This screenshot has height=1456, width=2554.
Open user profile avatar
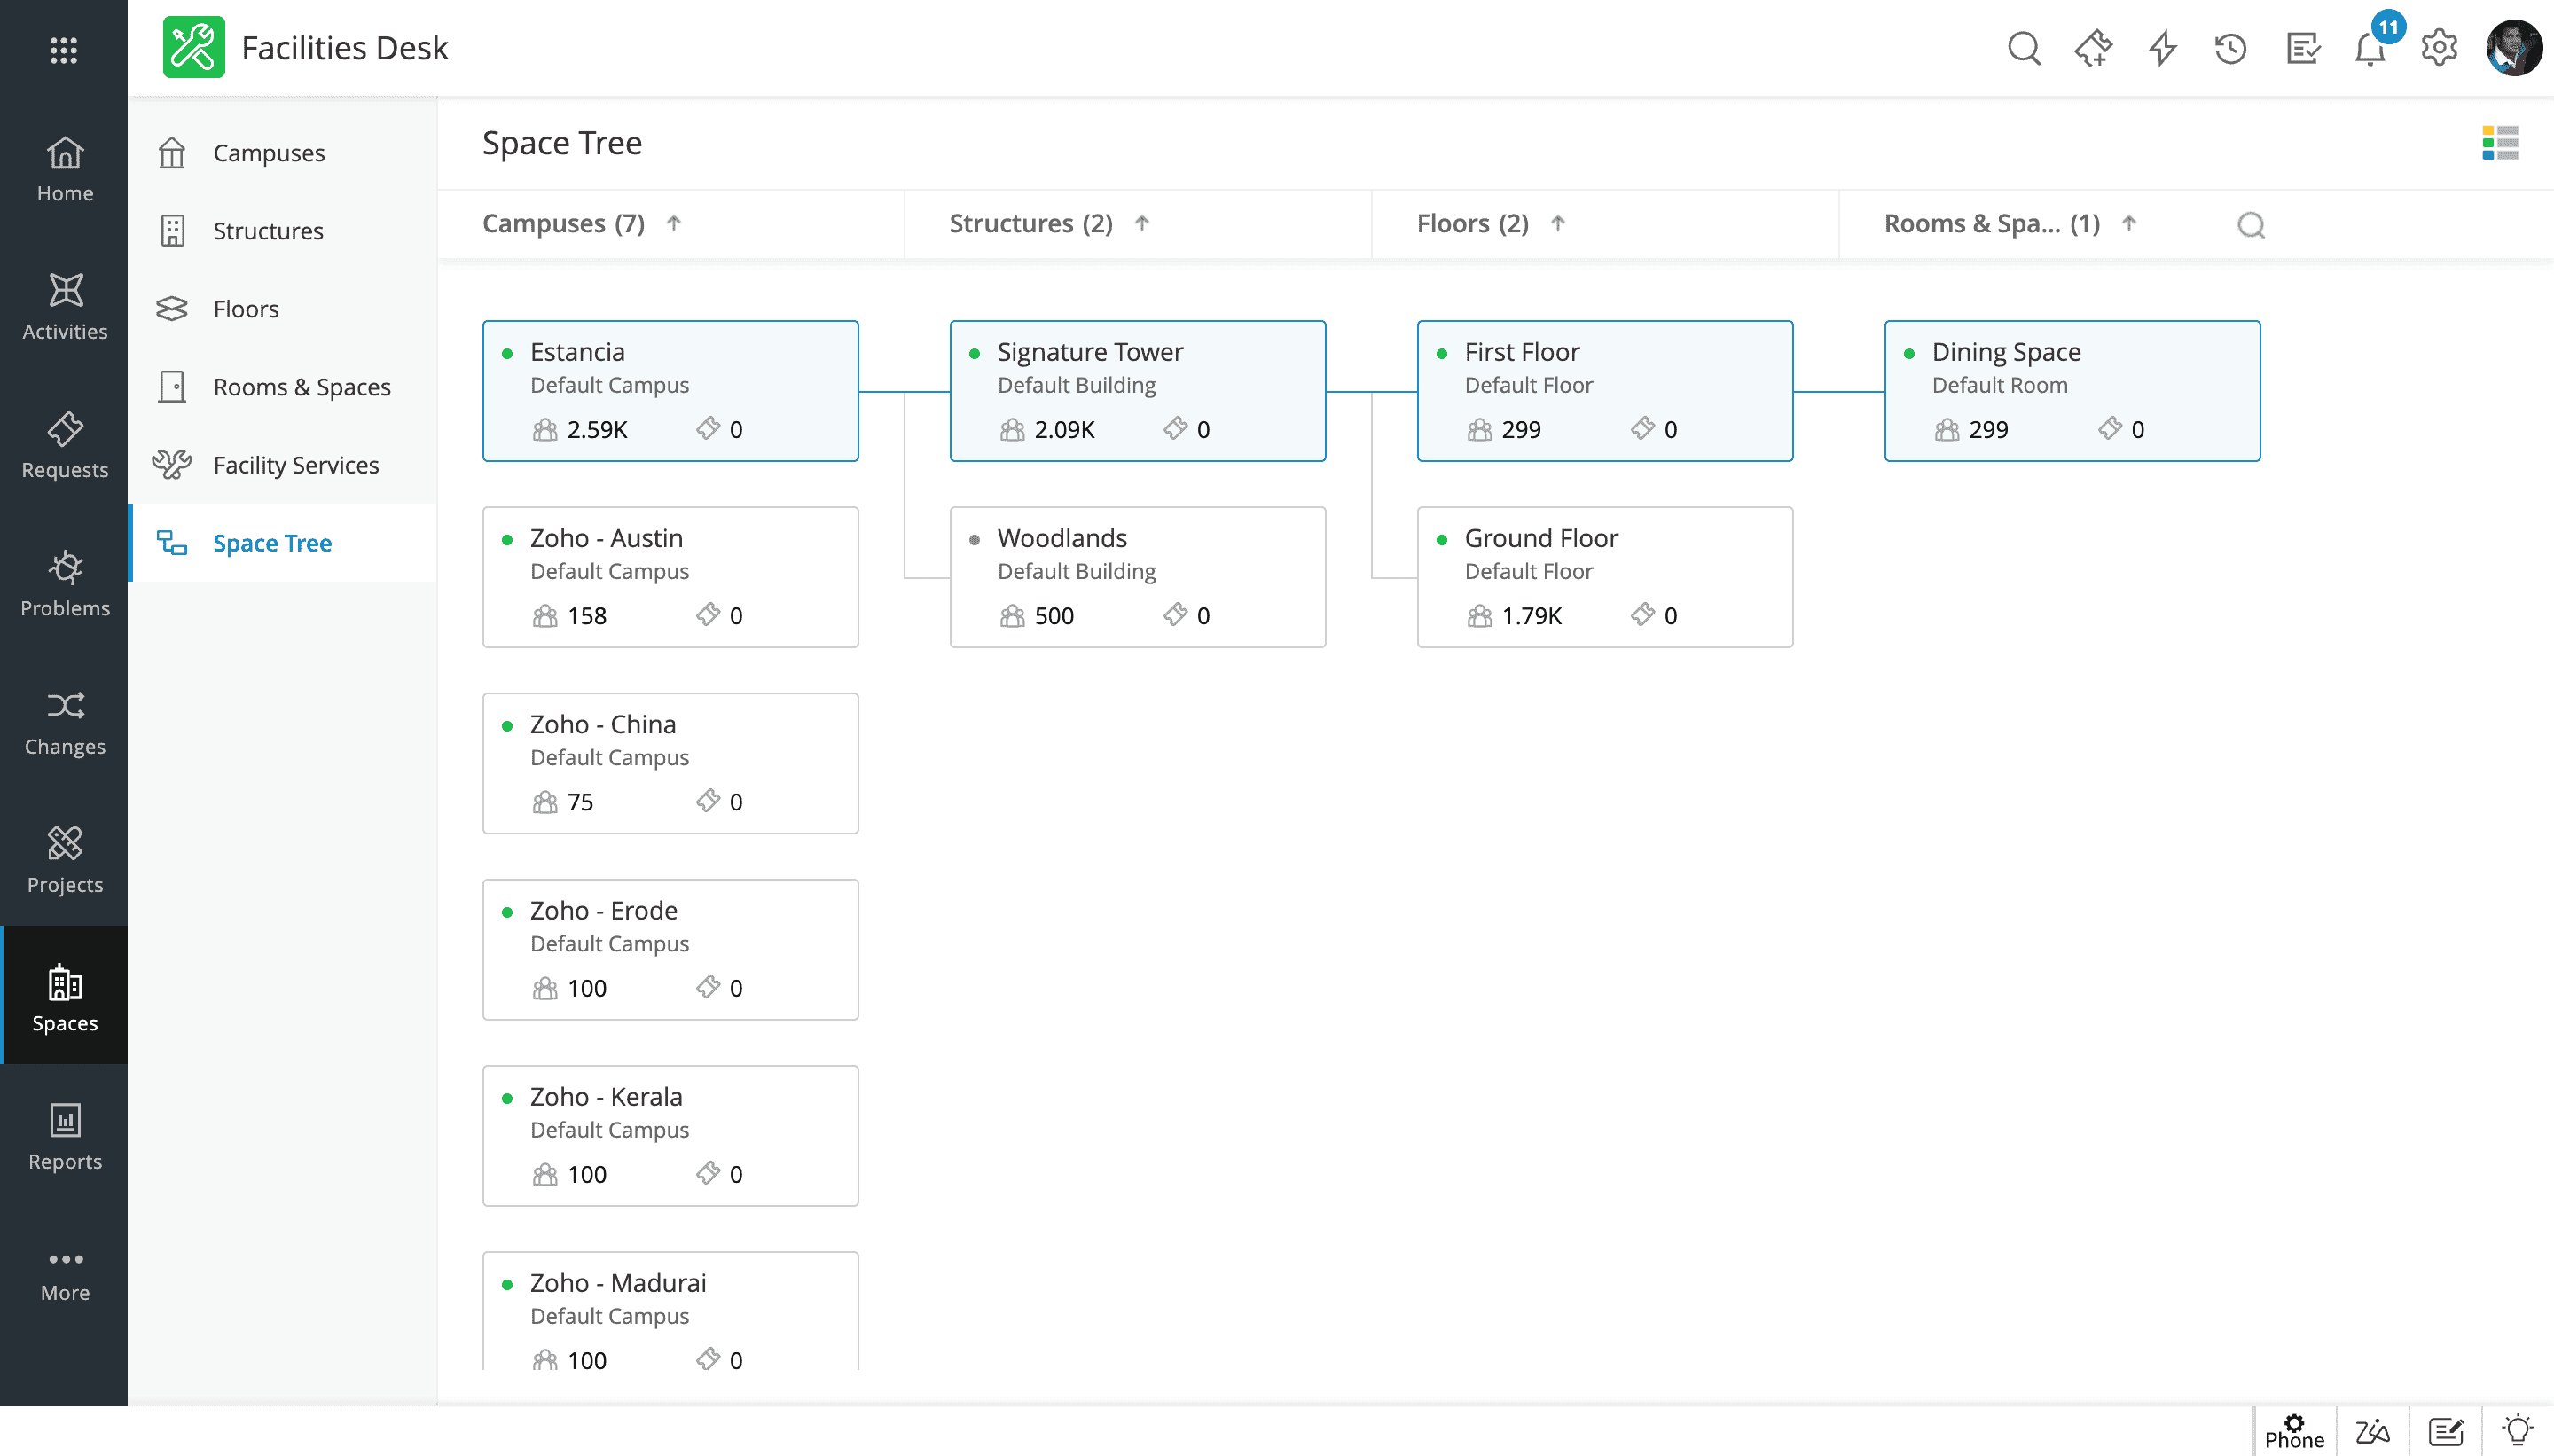coord(2514,48)
